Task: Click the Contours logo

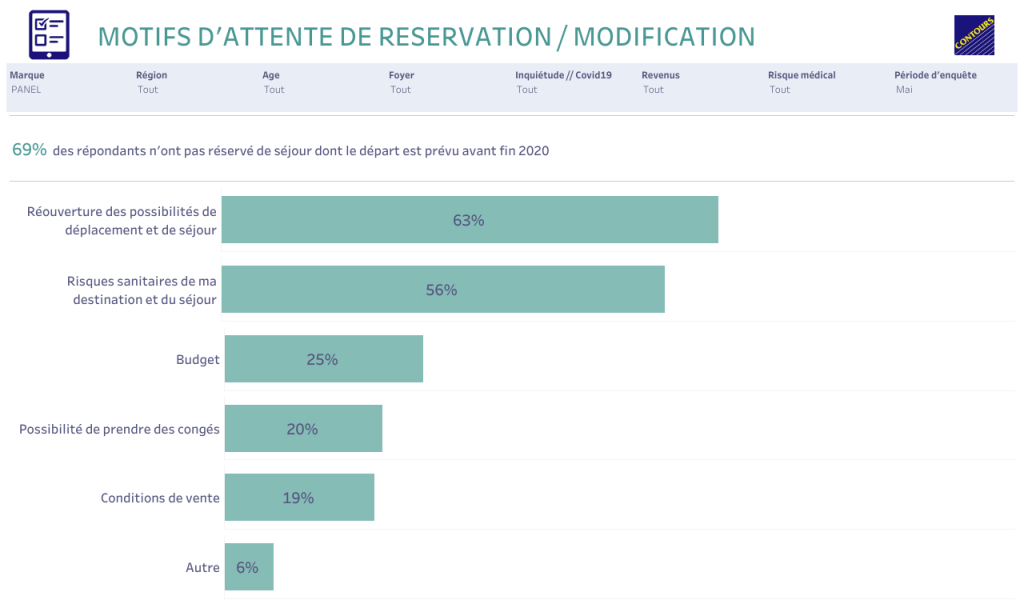Action: pyautogui.click(x=973, y=35)
